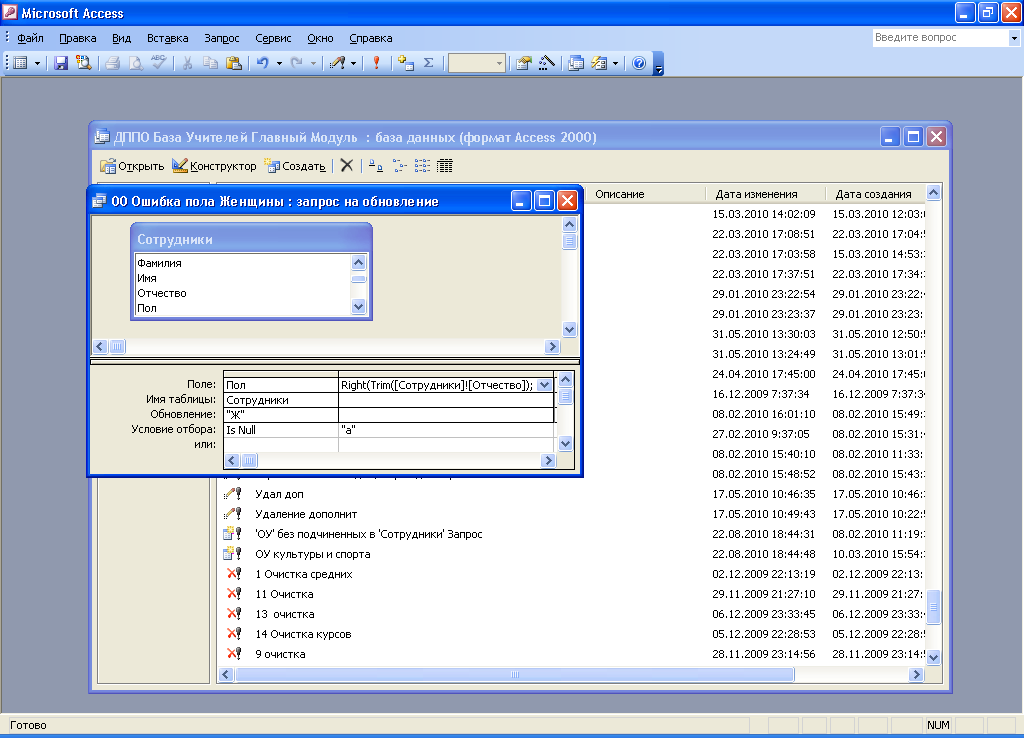Open the Properties icon in toolbar
This screenshot has width=1024, height=738.
click(523, 63)
